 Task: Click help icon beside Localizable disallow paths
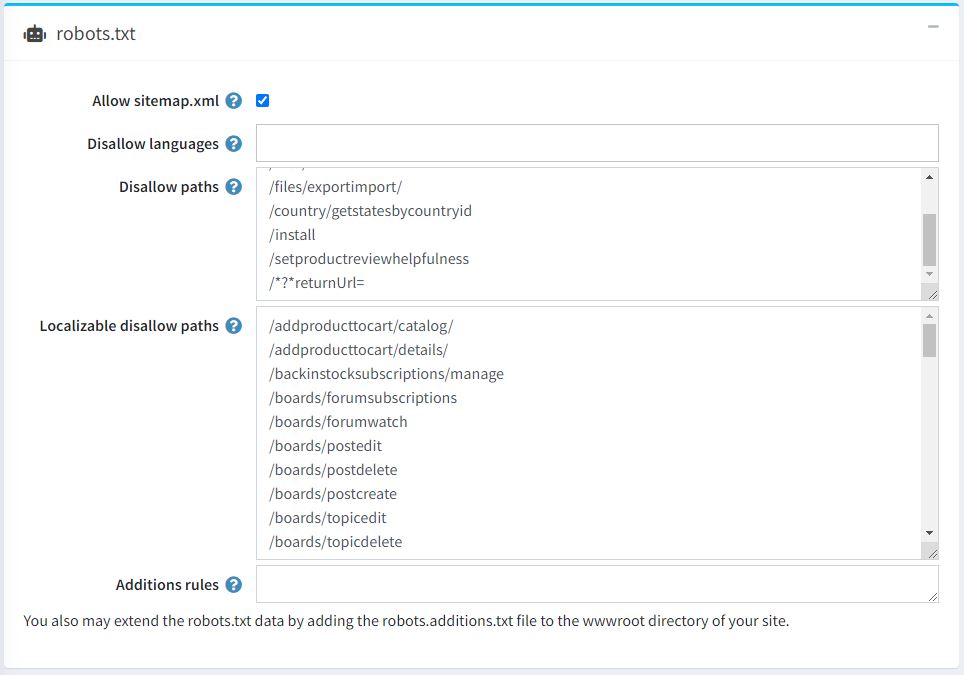click(234, 326)
